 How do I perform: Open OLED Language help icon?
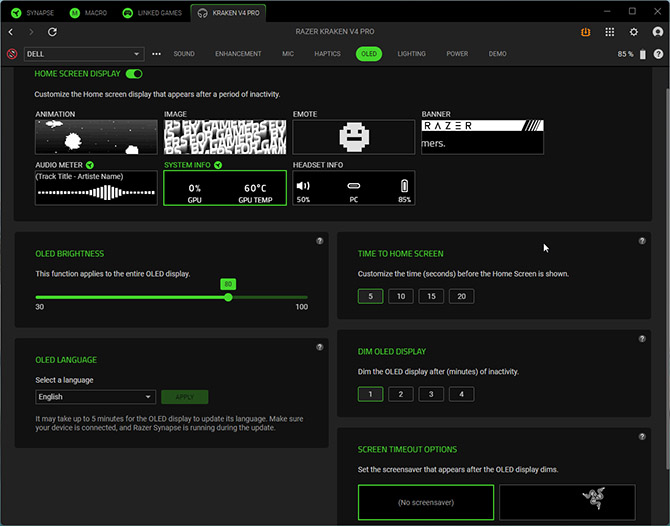(320, 347)
